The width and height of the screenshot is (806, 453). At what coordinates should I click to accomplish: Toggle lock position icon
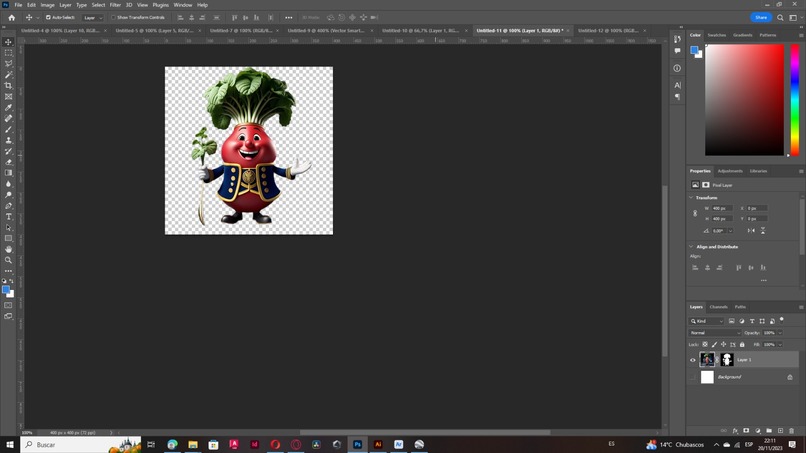point(723,345)
